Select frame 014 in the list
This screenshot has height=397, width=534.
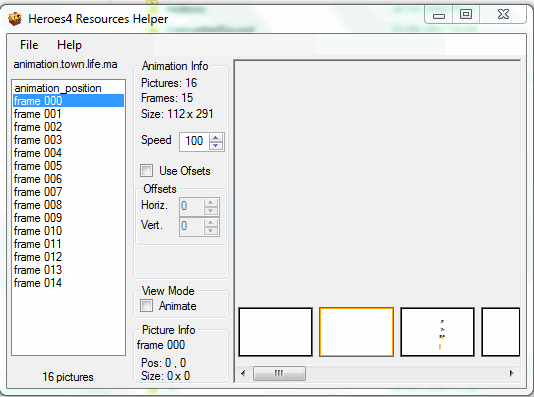[x=68, y=283]
